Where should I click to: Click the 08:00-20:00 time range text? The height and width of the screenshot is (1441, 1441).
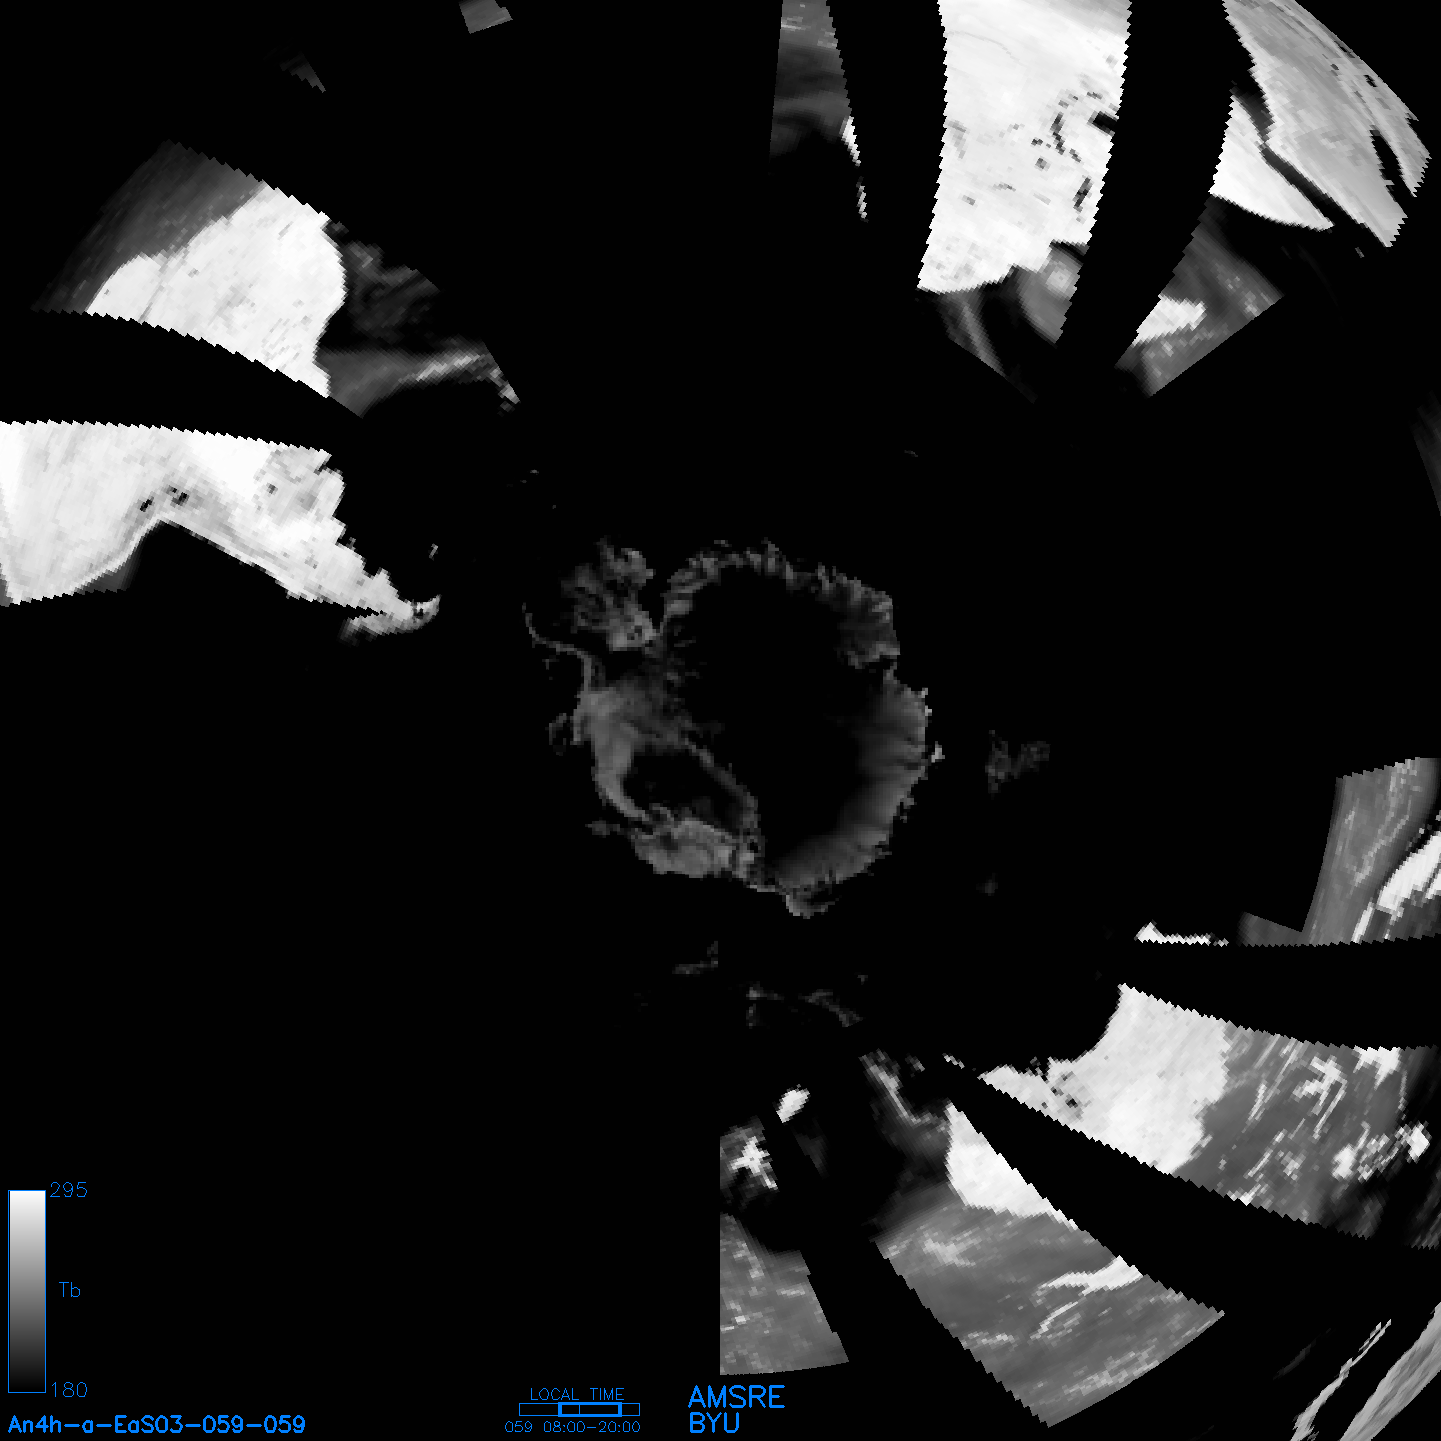[x=592, y=1427]
